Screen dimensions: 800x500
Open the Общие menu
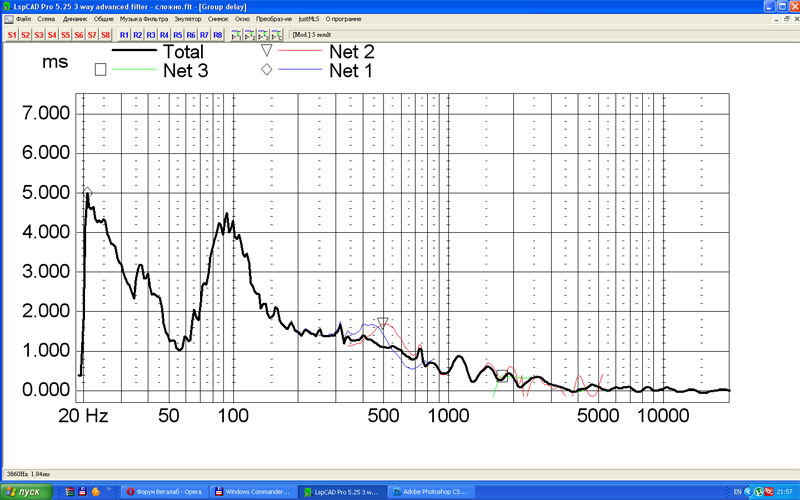point(104,19)
